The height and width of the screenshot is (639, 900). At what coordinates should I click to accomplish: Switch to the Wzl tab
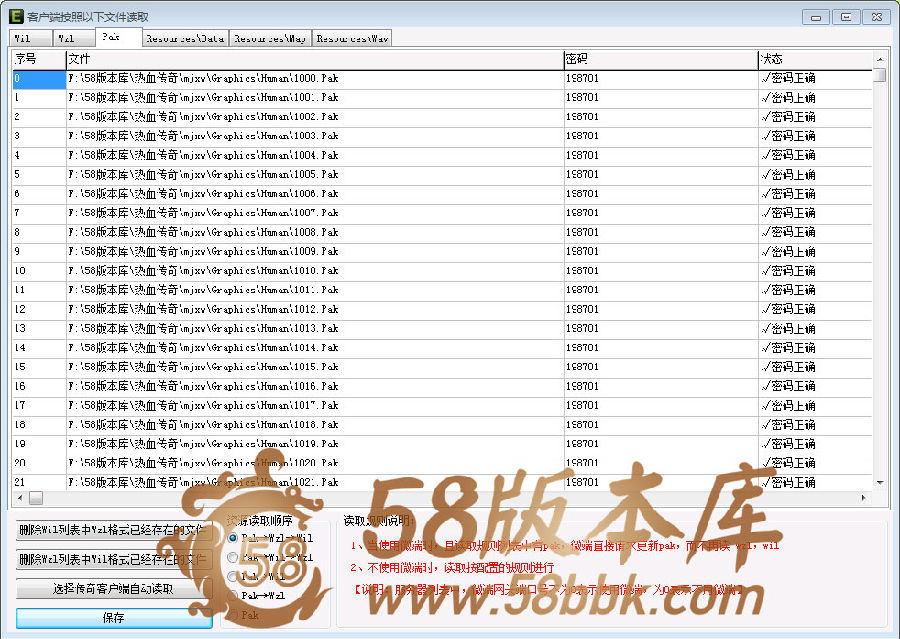click(x=74, y=38)
